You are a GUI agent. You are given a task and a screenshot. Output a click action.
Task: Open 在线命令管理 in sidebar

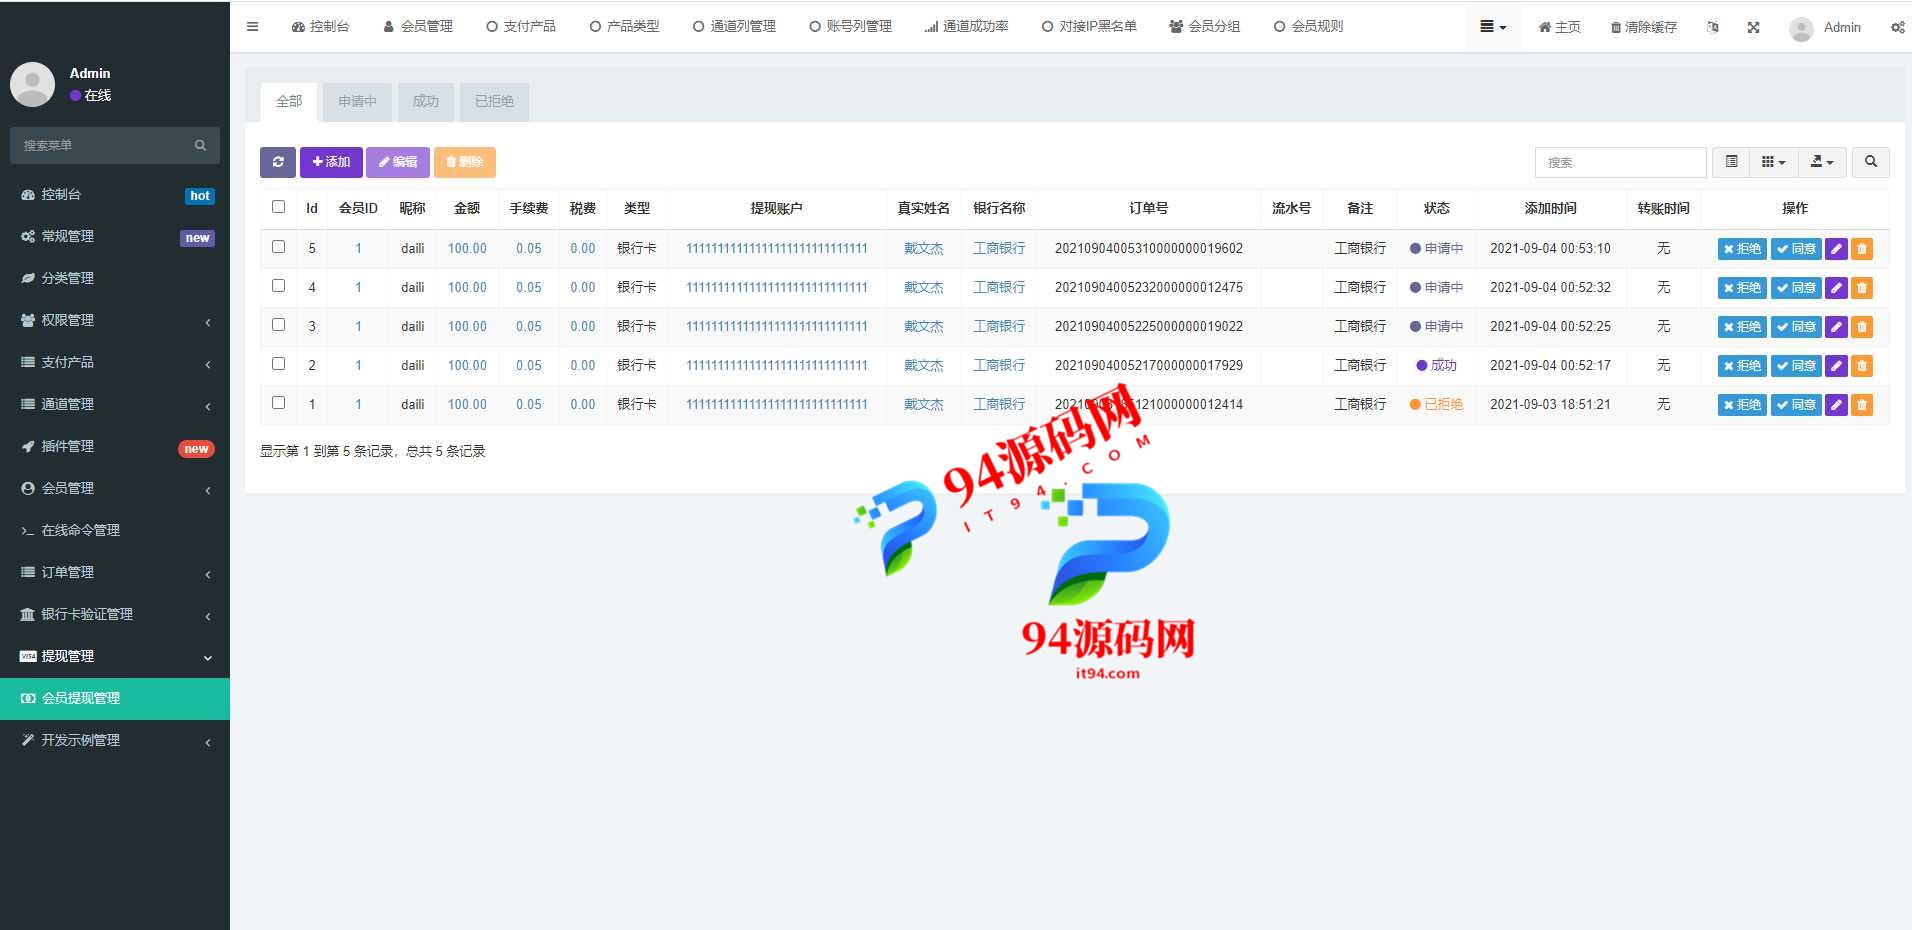(115, 531)
